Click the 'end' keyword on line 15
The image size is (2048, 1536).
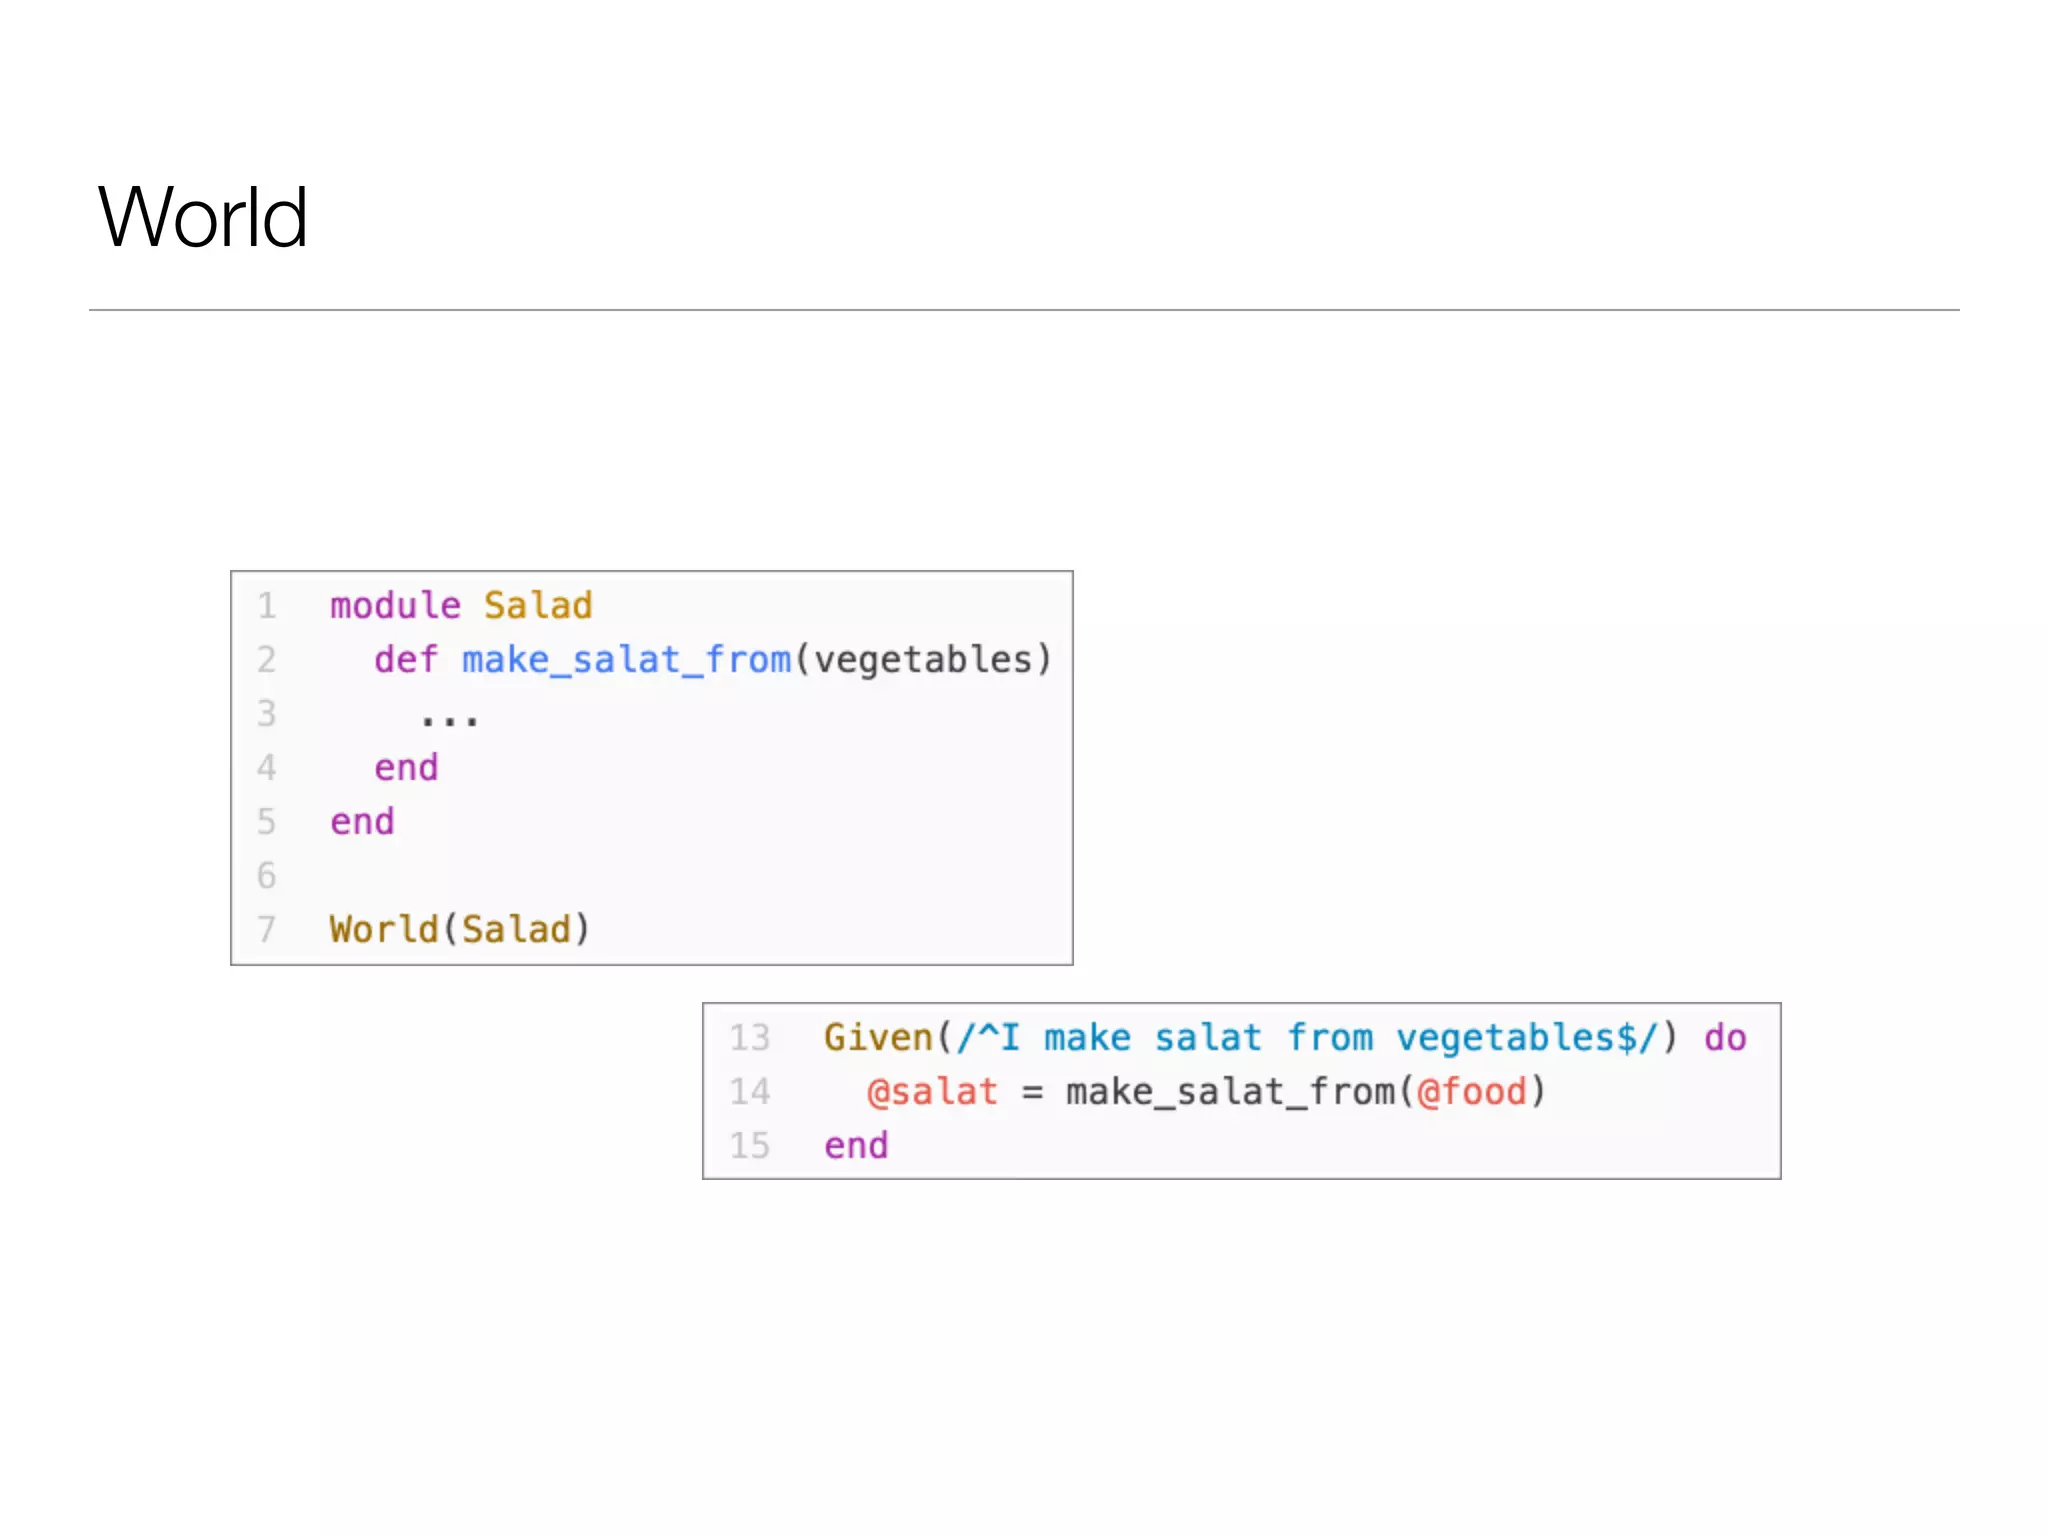856,1146
